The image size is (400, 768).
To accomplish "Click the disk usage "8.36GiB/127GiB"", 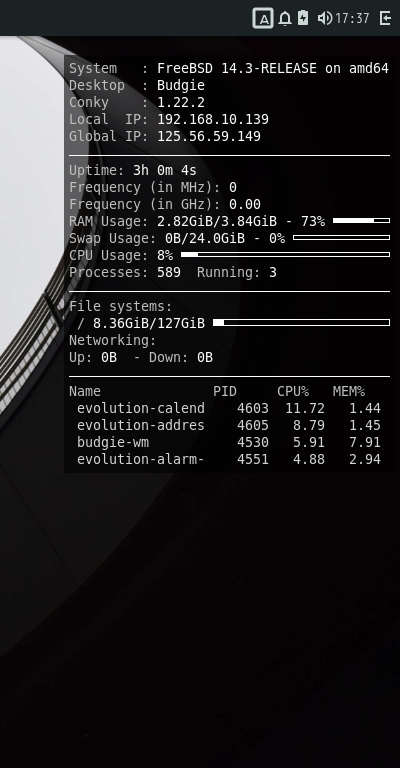I will pyautogui.click(x=149, y=323).
